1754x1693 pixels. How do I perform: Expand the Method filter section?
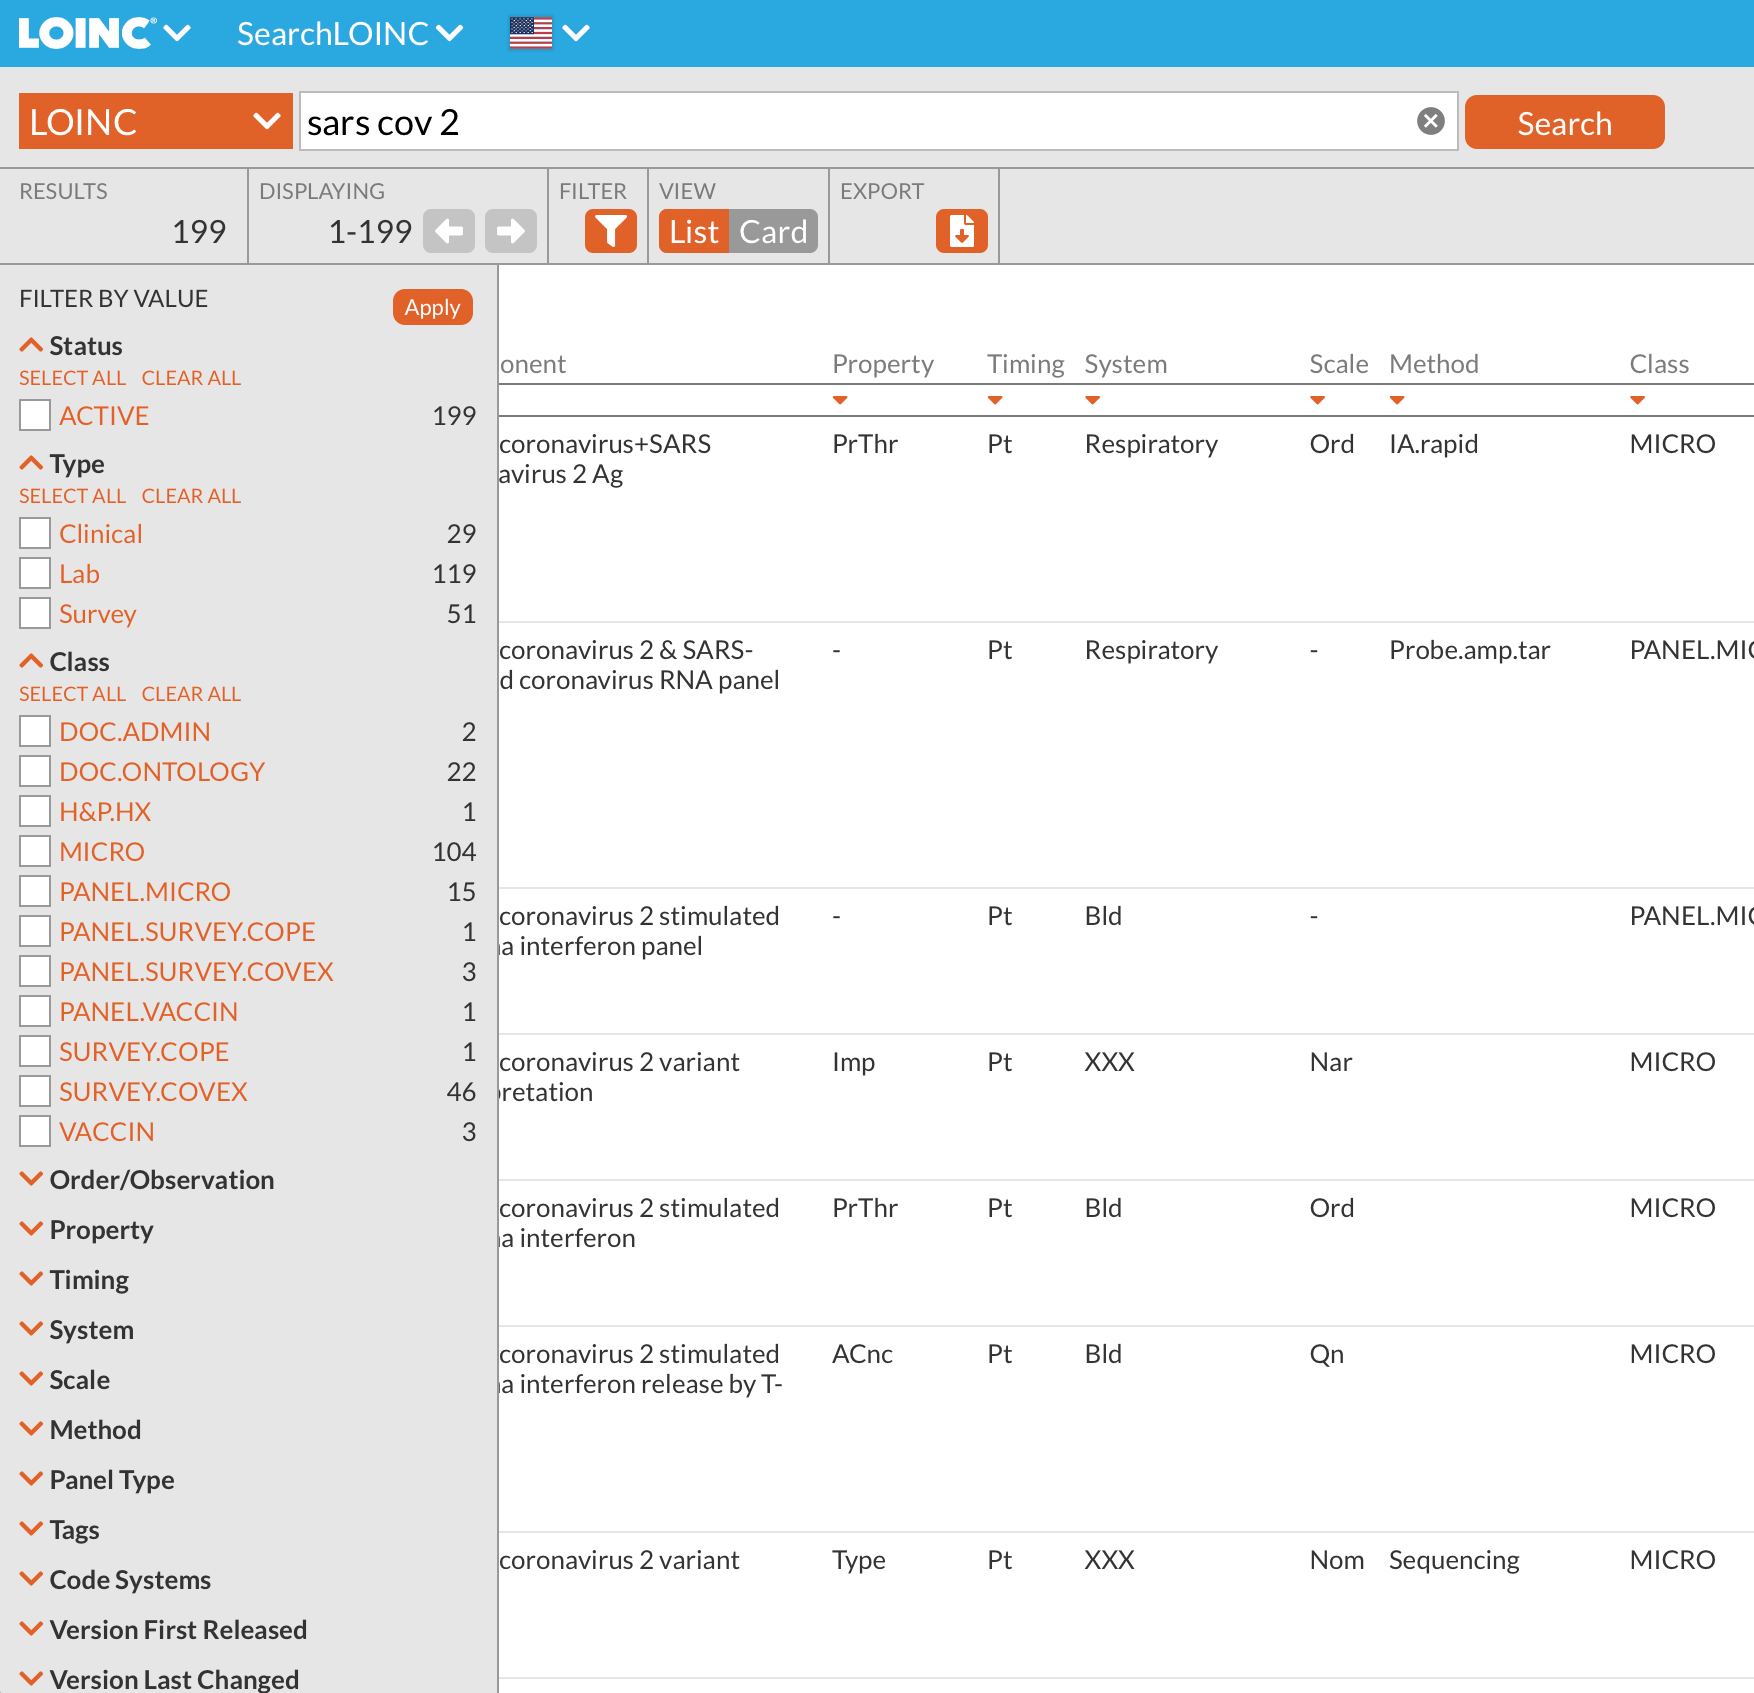click(81, 1430)
